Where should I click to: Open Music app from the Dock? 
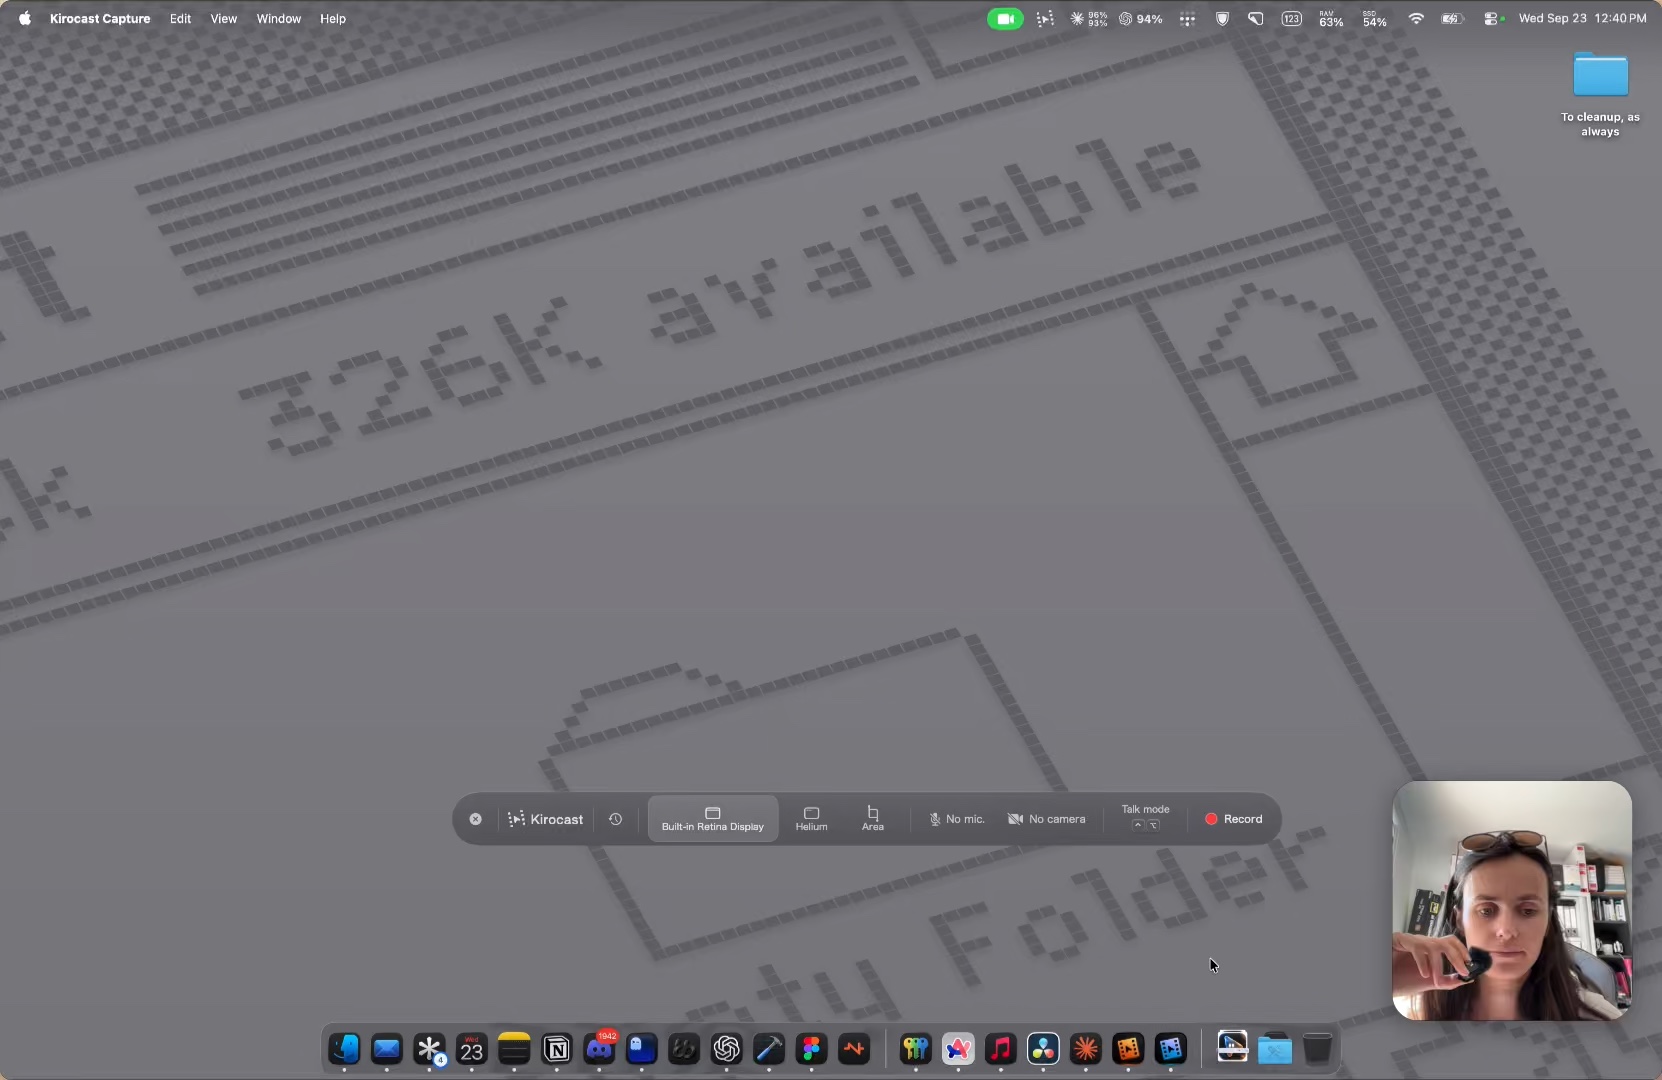coord(1000,1048)
